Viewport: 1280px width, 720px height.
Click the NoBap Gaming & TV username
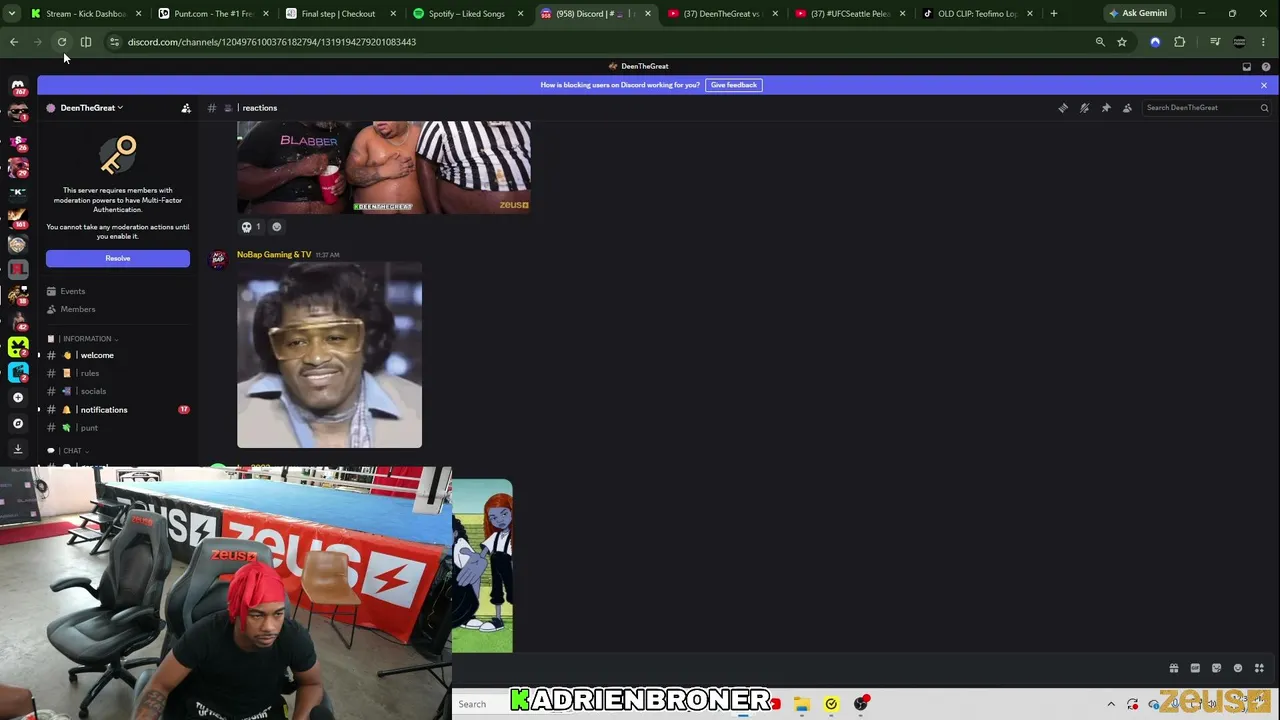[x=274, y=255]
